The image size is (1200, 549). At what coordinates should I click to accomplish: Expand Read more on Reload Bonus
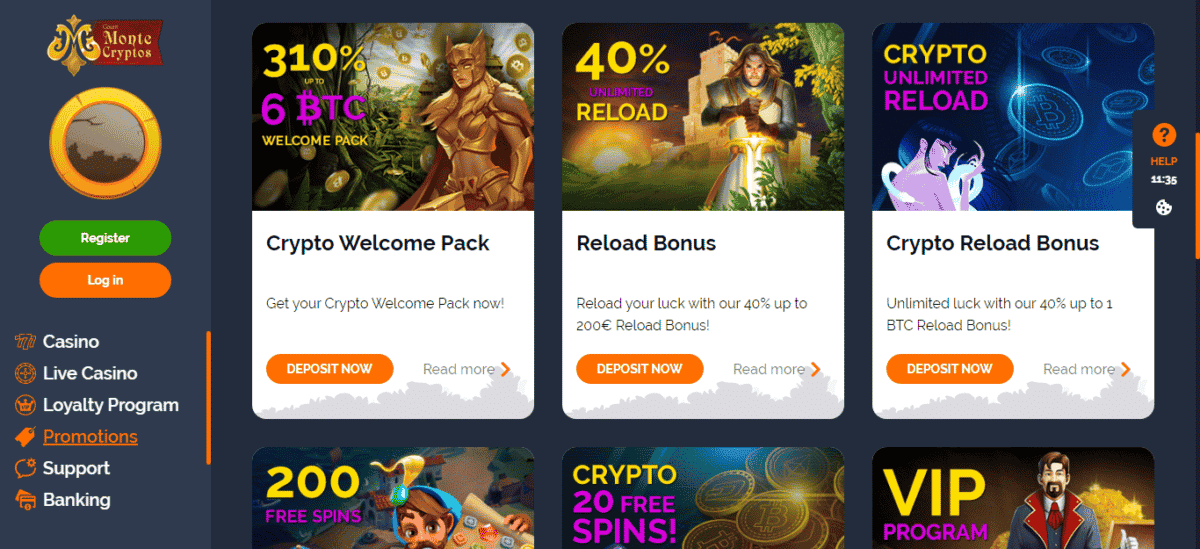click(x=777, y=369)
